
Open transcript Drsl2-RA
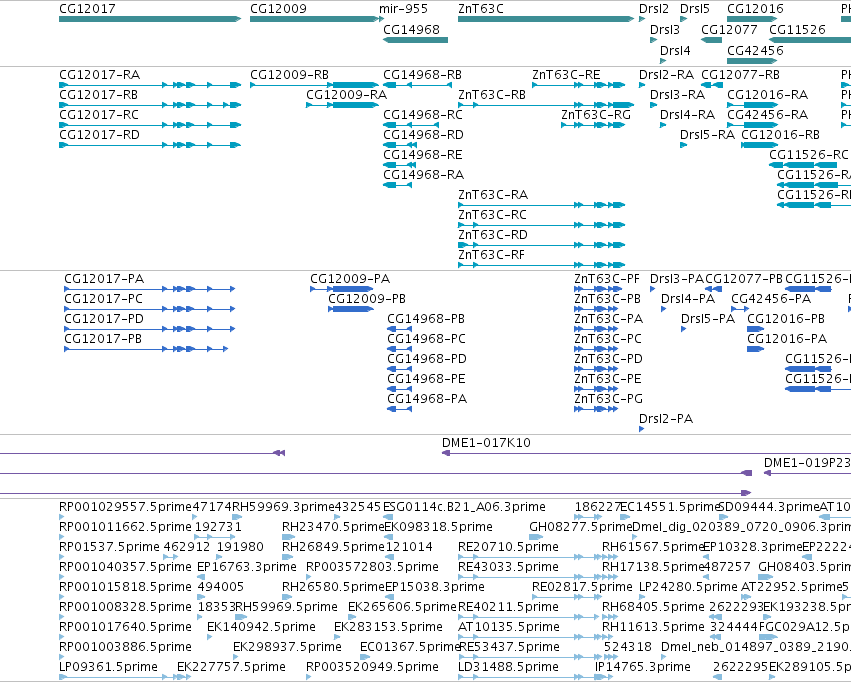[x=666, y=74]
